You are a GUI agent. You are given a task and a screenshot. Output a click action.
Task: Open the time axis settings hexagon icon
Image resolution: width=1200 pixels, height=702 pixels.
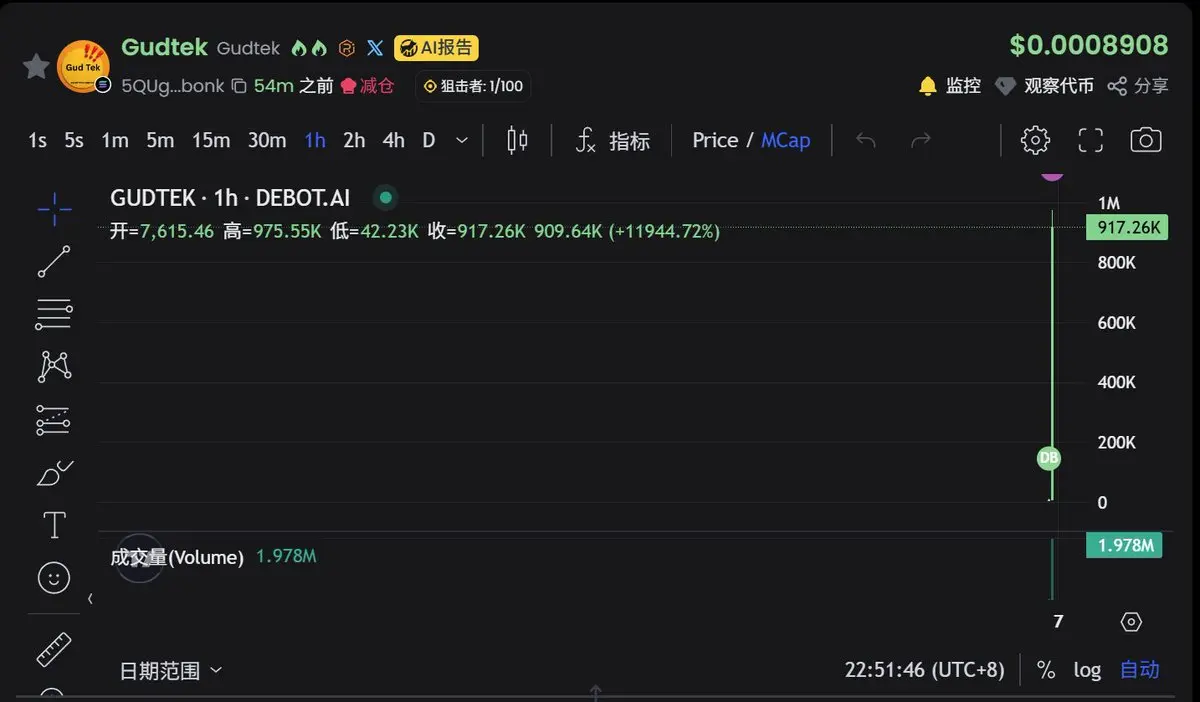pos(1131,621)
